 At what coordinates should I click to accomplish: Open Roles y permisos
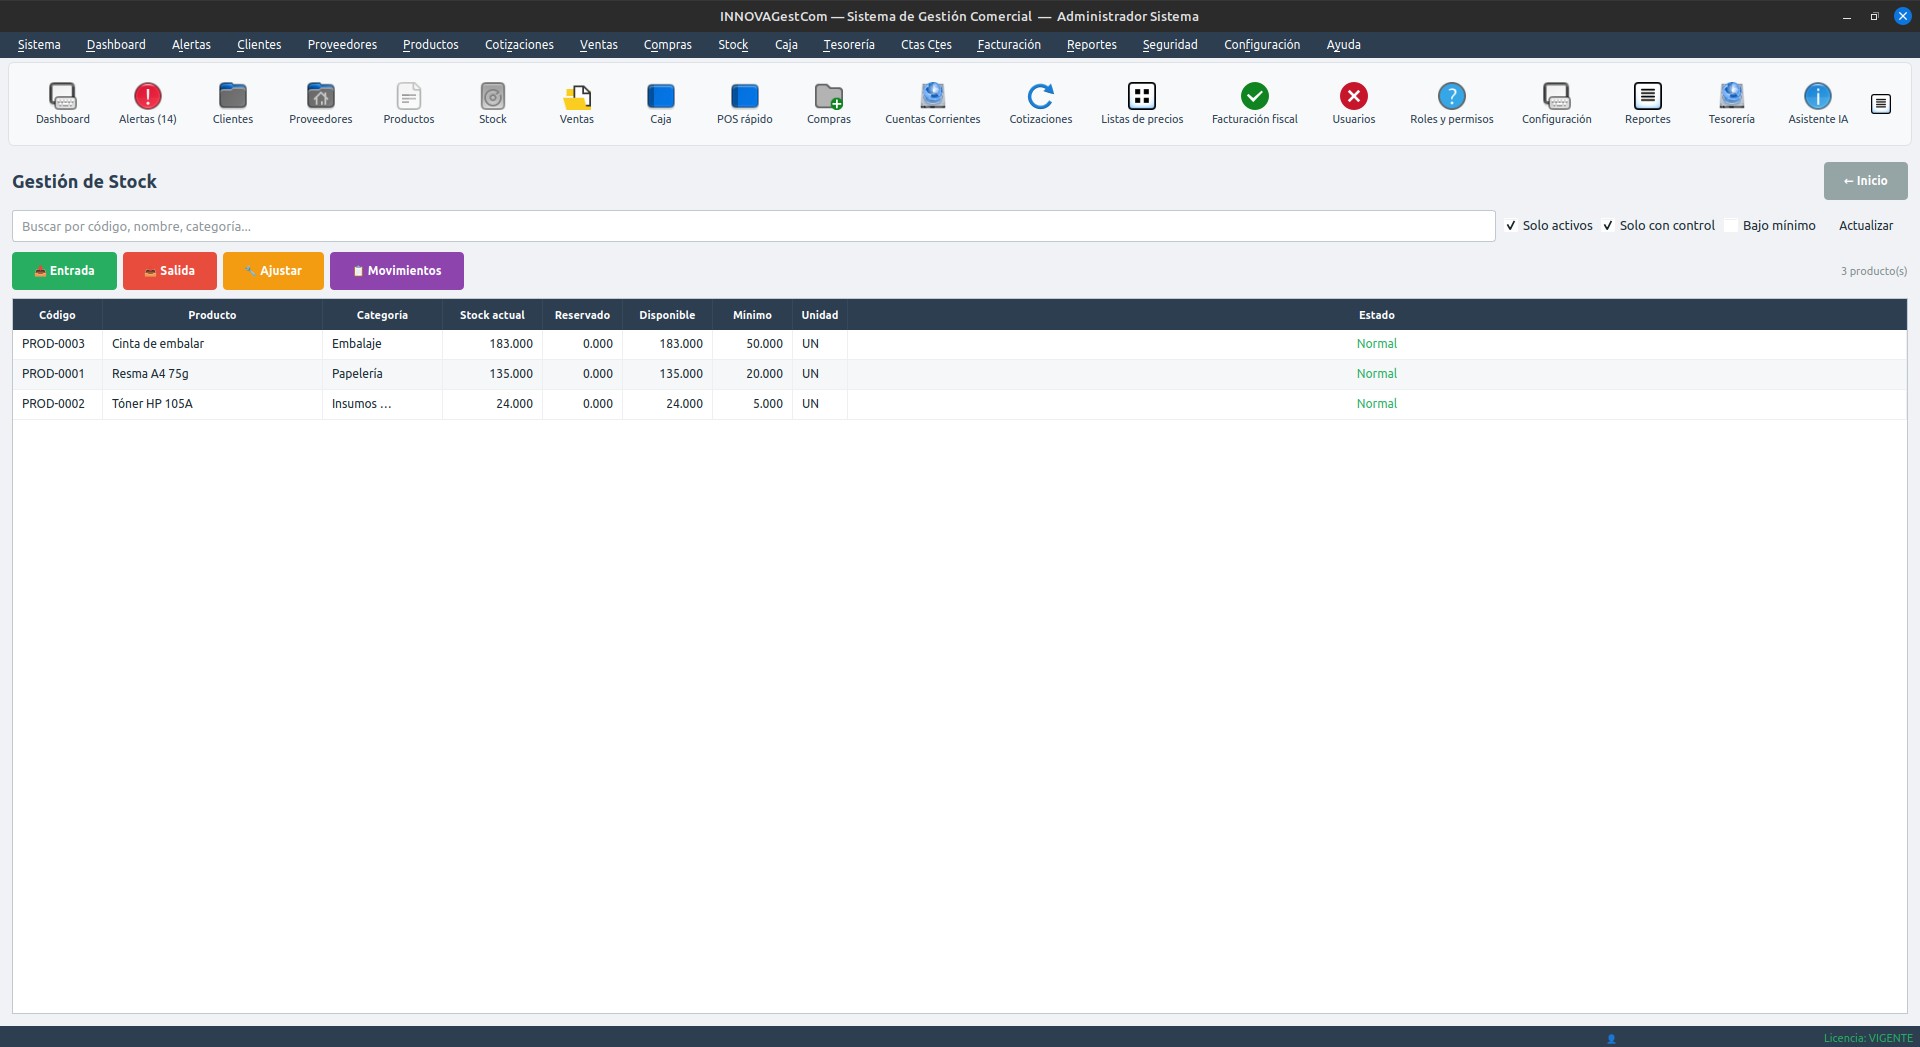1451,103
